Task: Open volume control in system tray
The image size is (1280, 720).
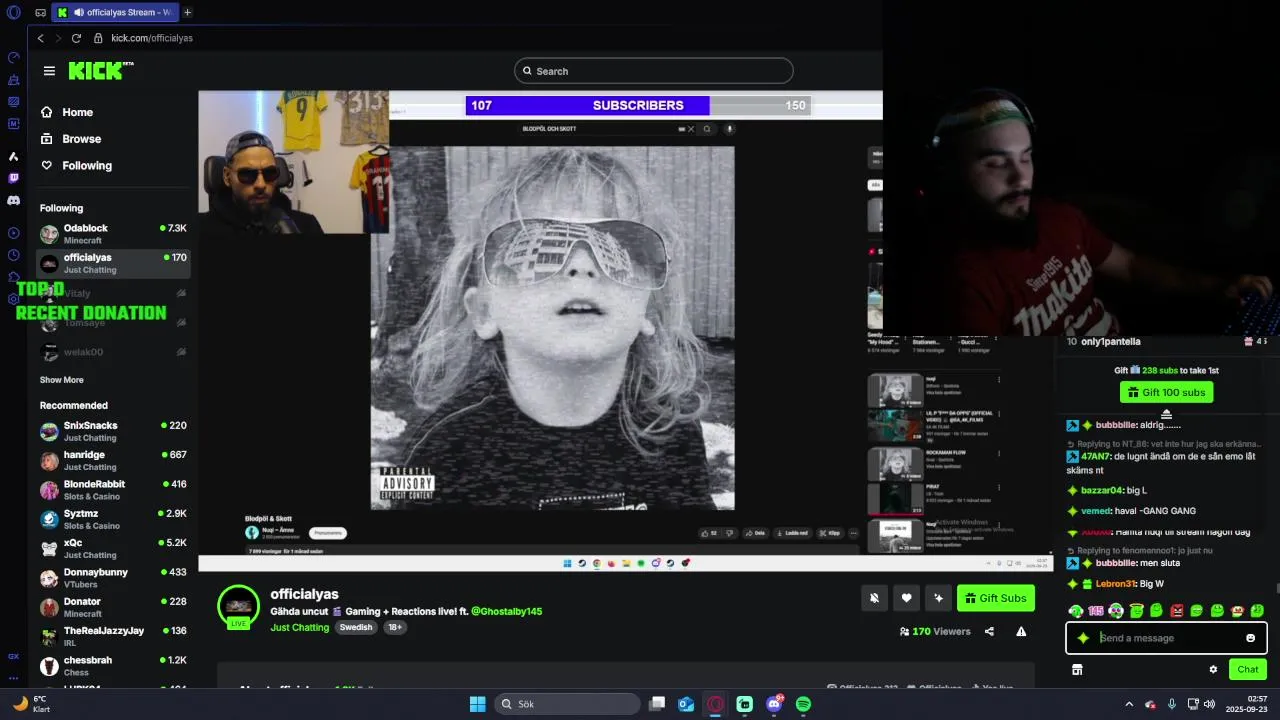Action: [x=1210, y=704]
